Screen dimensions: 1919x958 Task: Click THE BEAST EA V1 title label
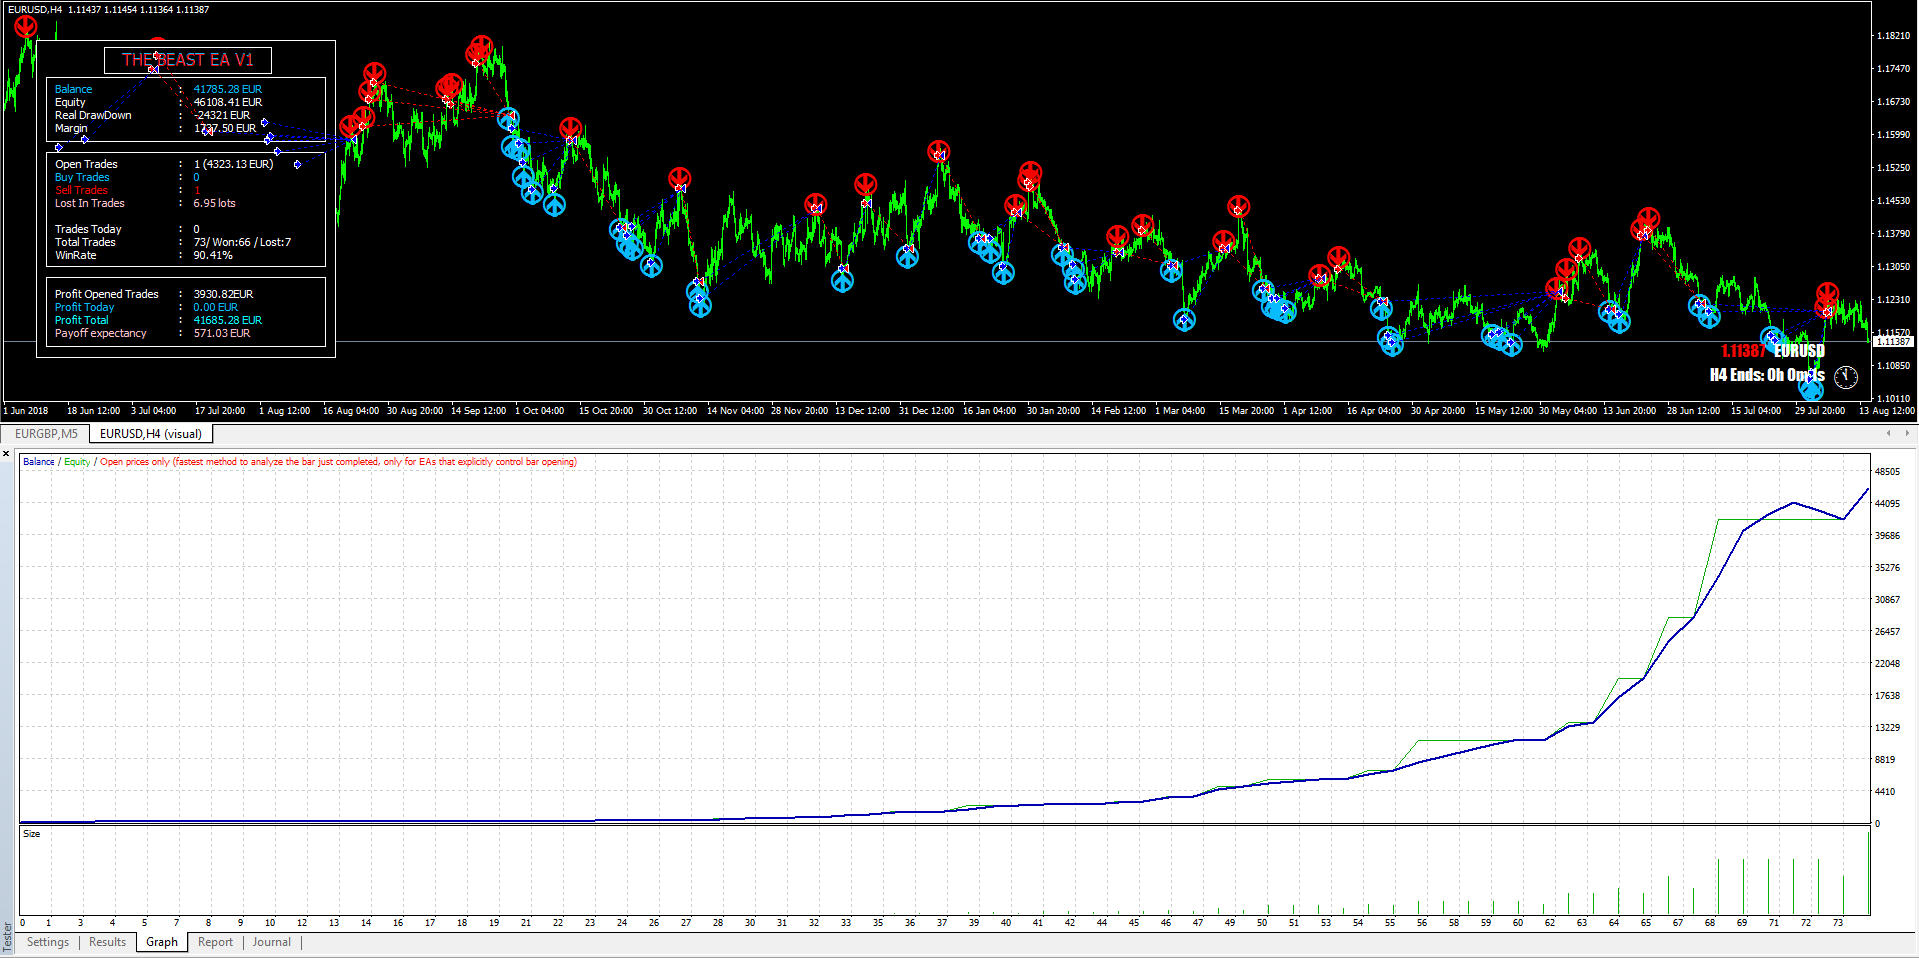pos(188,60)
